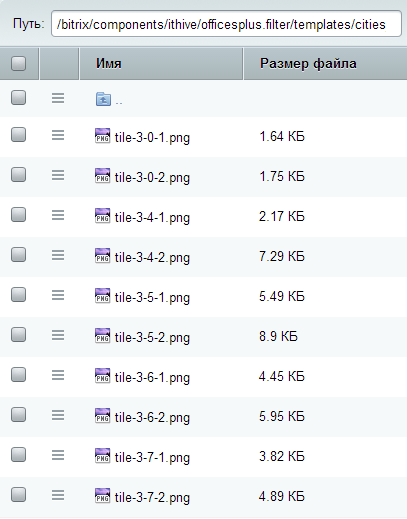Open actions menu for tile-3-0-2.png row

tap(58, 175)
